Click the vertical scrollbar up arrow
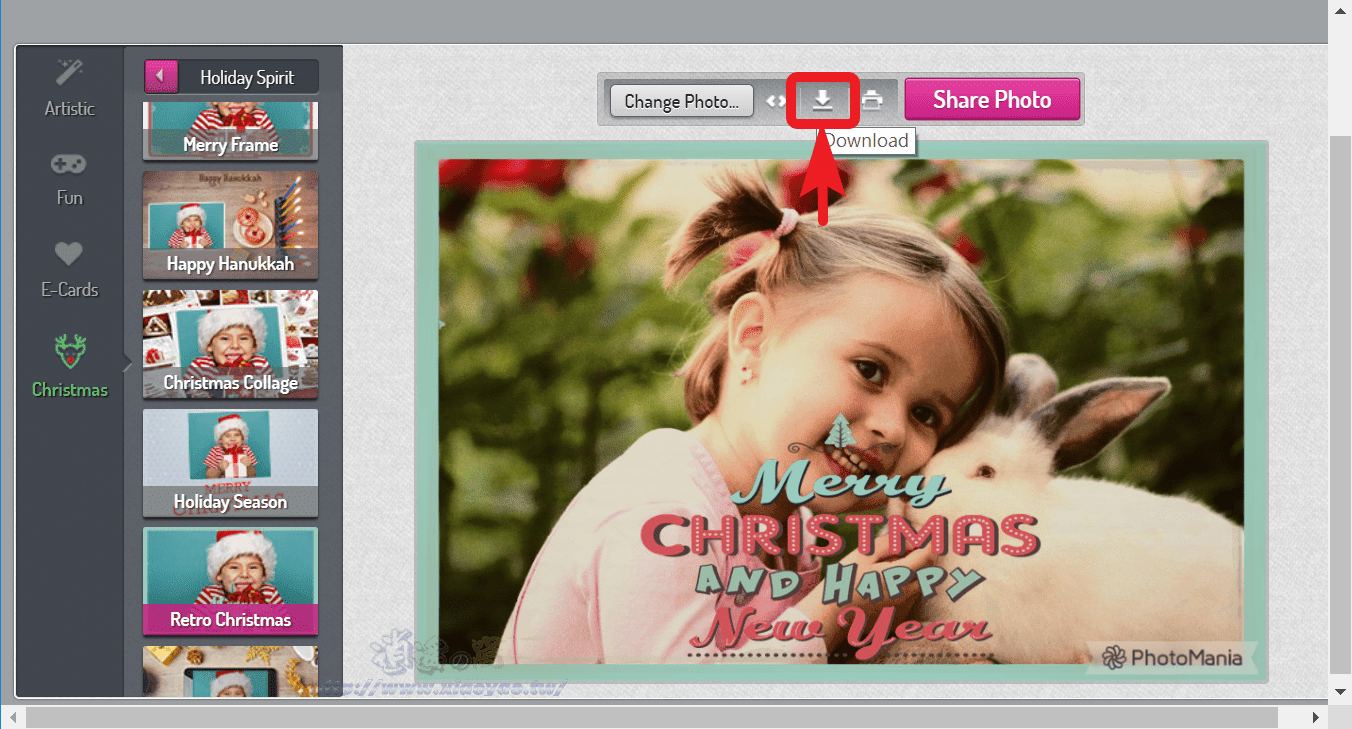Screen dimensions: 1352x729 (1341, 9)
